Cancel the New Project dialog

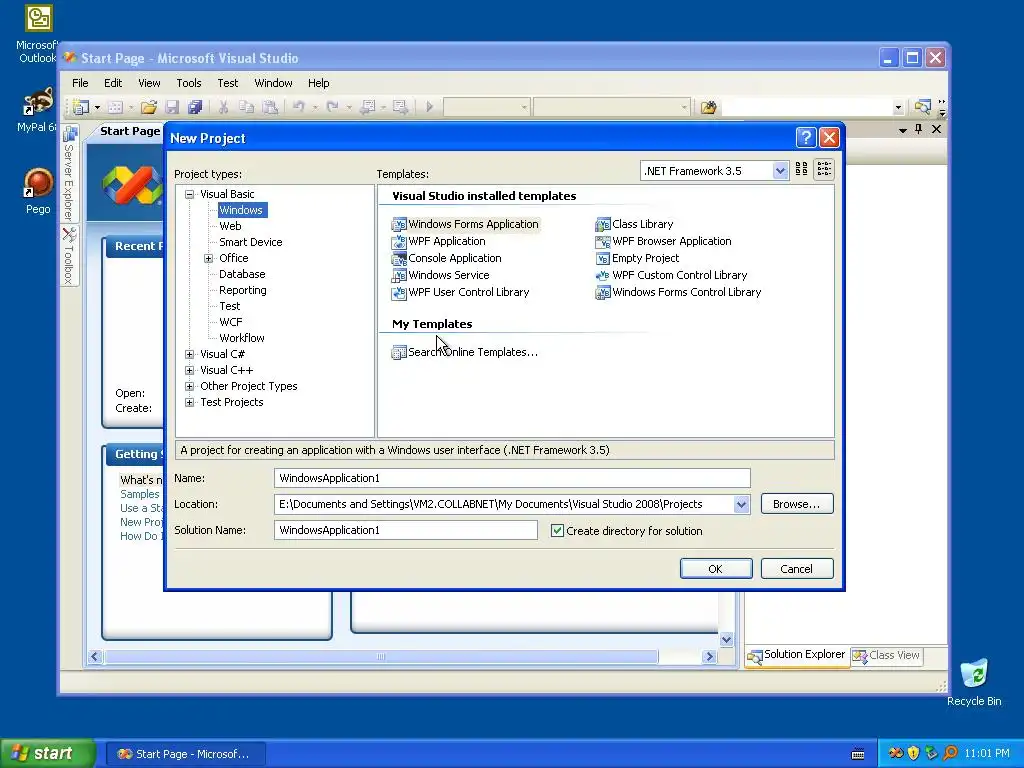(x=797, y=569)
